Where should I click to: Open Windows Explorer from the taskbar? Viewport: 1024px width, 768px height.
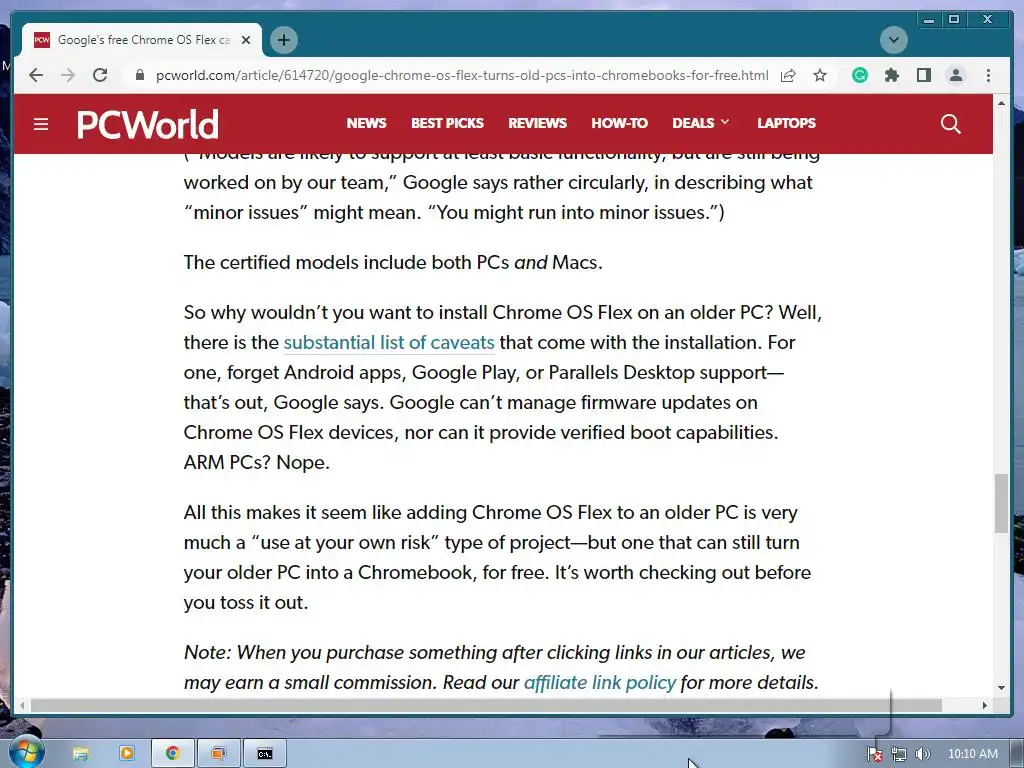click(80, 754)
